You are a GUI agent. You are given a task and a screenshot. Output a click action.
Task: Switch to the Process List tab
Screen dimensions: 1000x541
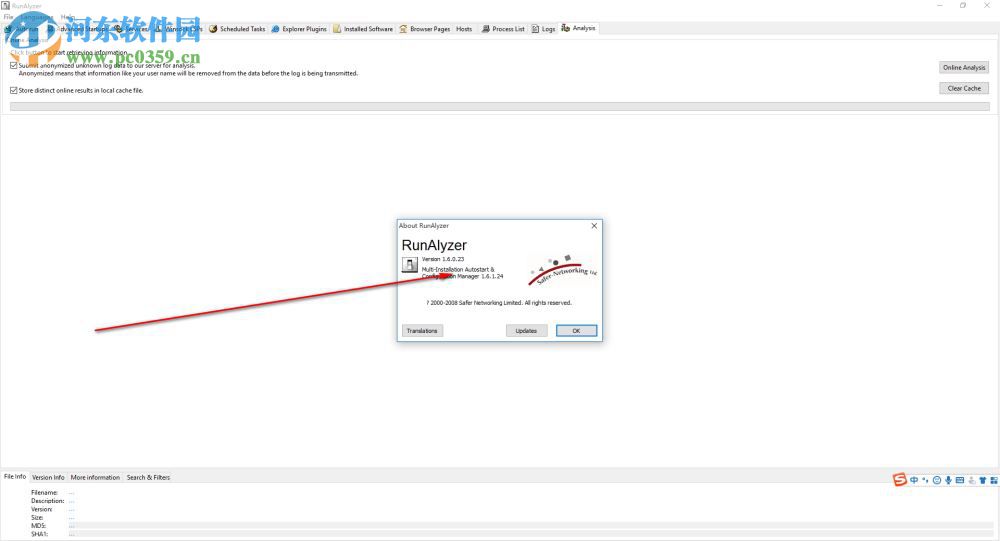503,29
